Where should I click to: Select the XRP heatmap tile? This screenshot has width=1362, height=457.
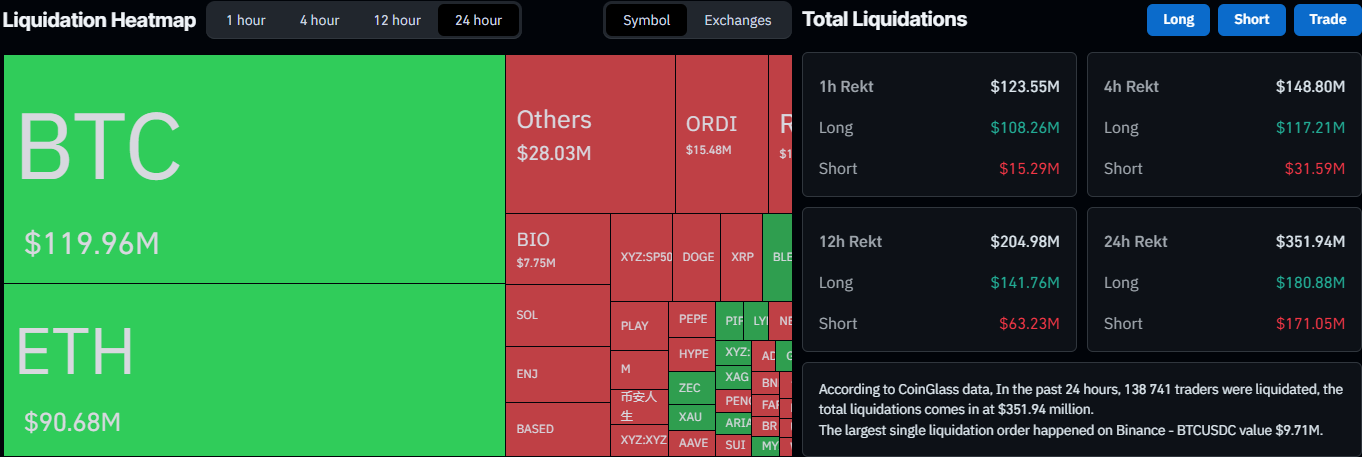742,257
